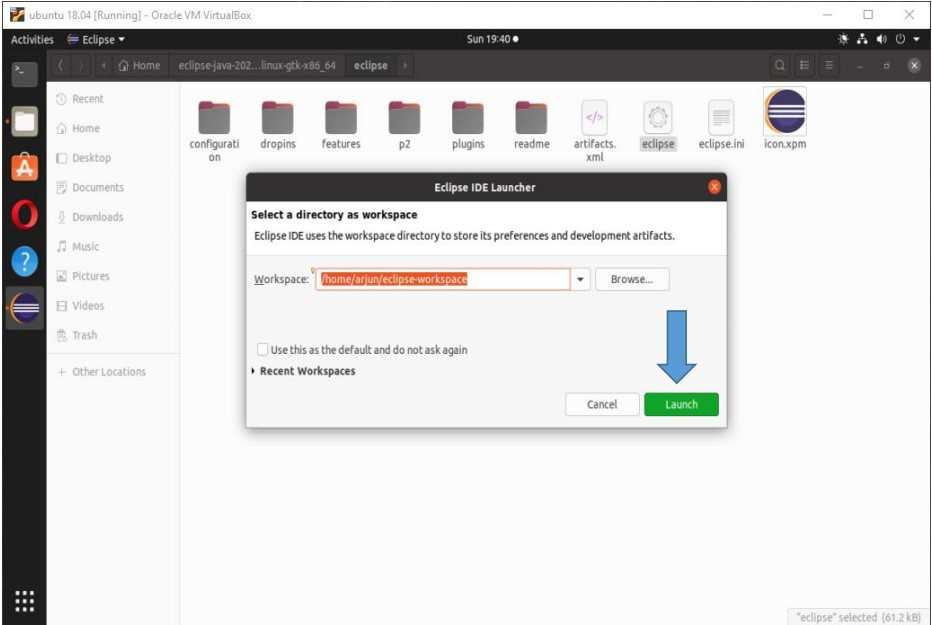Screen dimensions: 932x625
Task: Select eclipse path bar segment
Action: click(x=370, y=65)
